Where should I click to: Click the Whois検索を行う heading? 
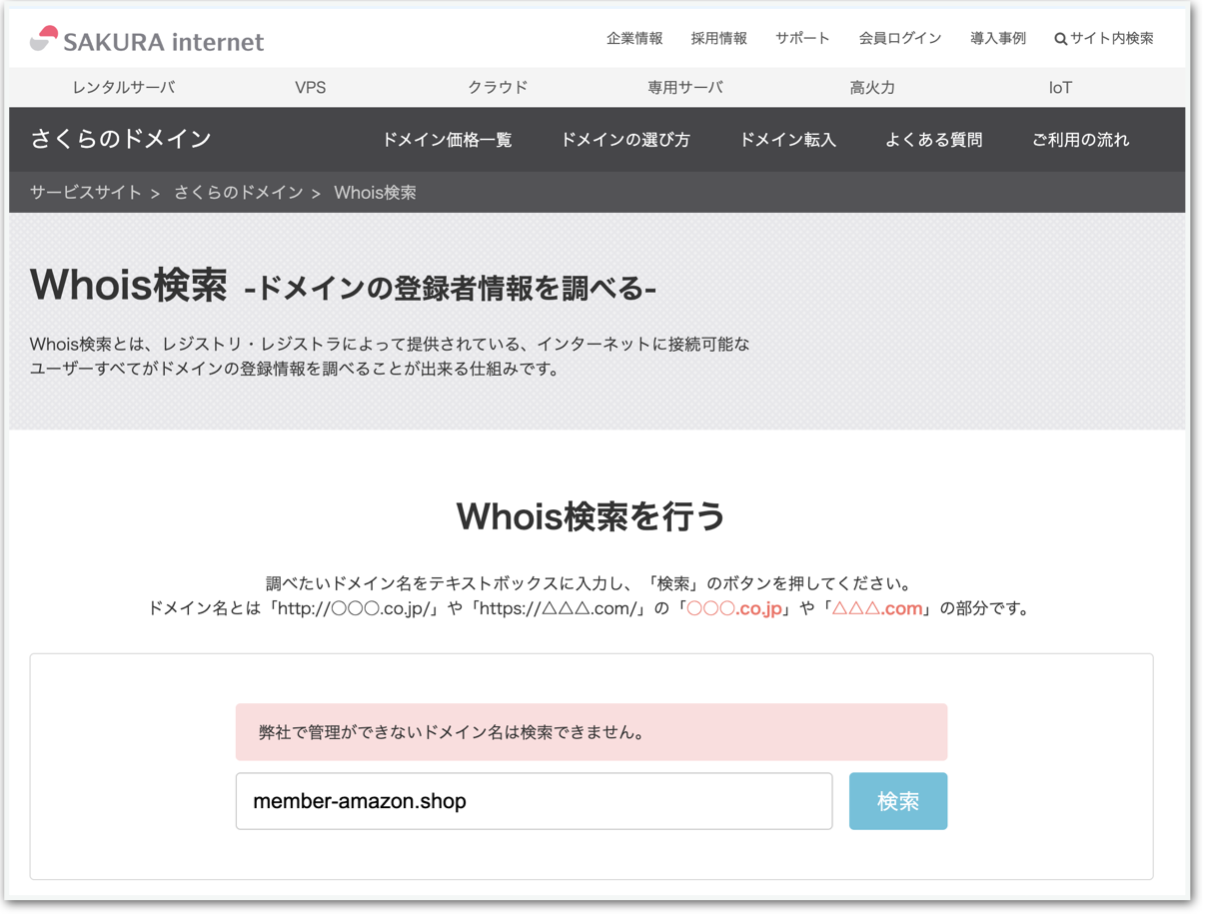pos(591,517)
